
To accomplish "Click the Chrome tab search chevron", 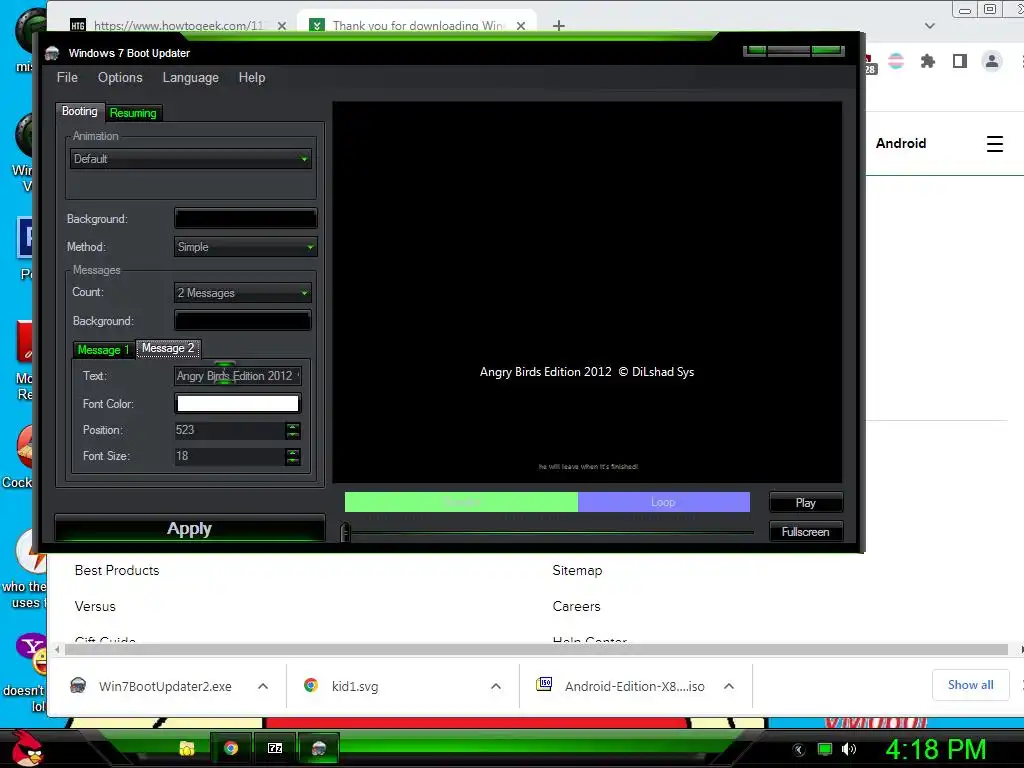I will pos(930,26).
